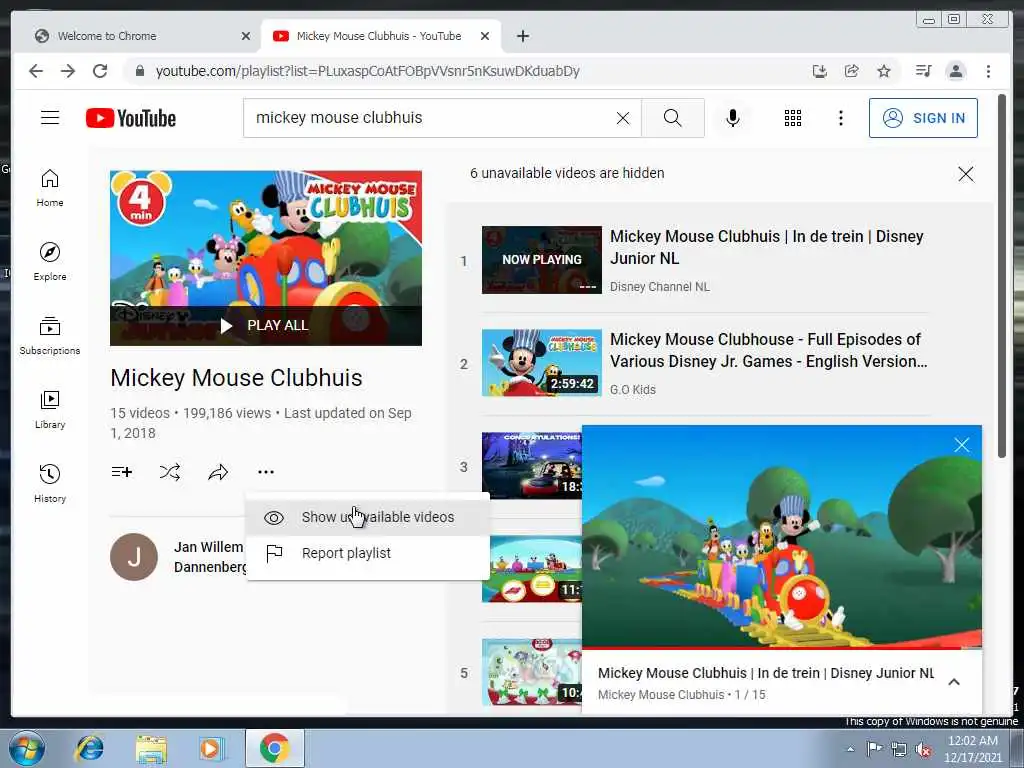Screen dimensions: 1024x768
Task: Click PLAY ALL on playlist cover
Action: [266, 325]
